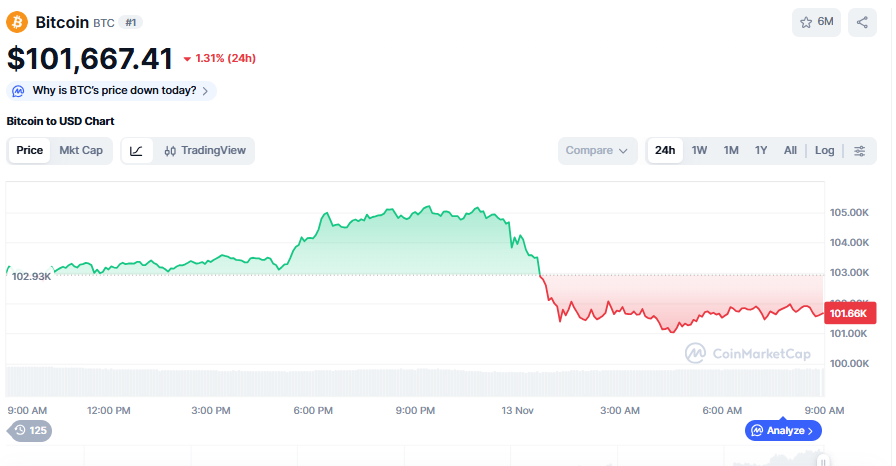The height and width of the screenshot is (466, 896).
Task: Toggle the Log scale option
Action: 824,151
